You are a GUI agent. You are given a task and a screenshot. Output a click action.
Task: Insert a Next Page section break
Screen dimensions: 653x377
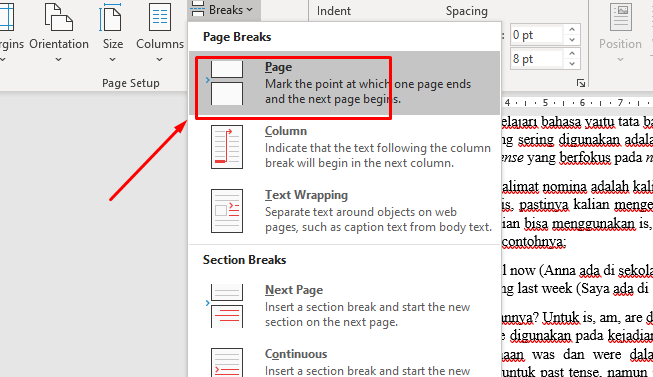[x=344, y=306]
